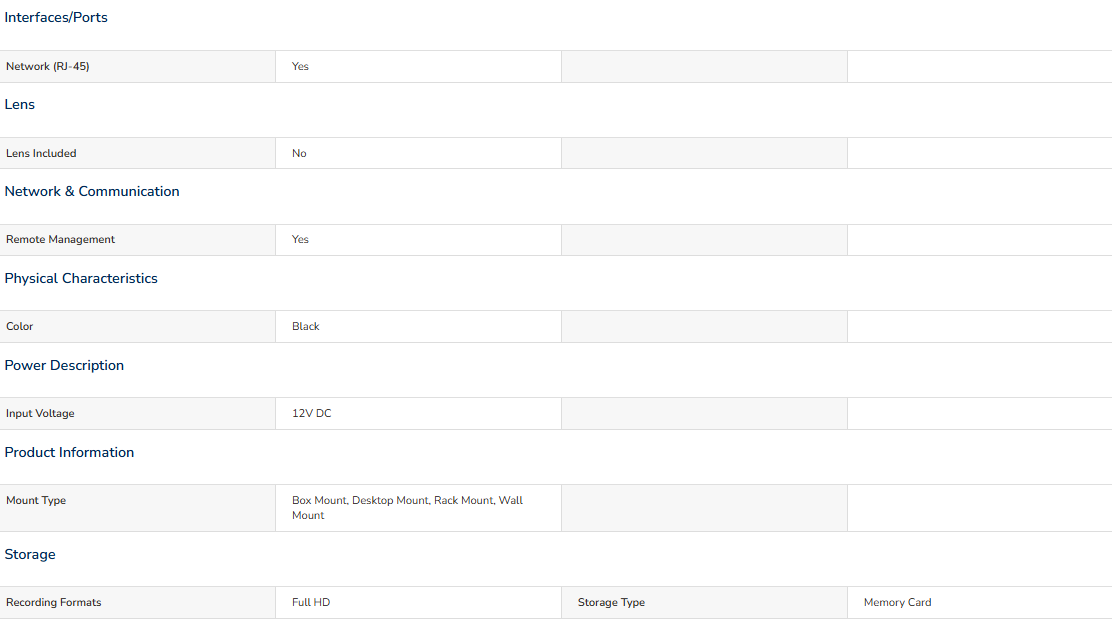
Task: Select the Lens Included row label
Action: click(x=138, y=153)
